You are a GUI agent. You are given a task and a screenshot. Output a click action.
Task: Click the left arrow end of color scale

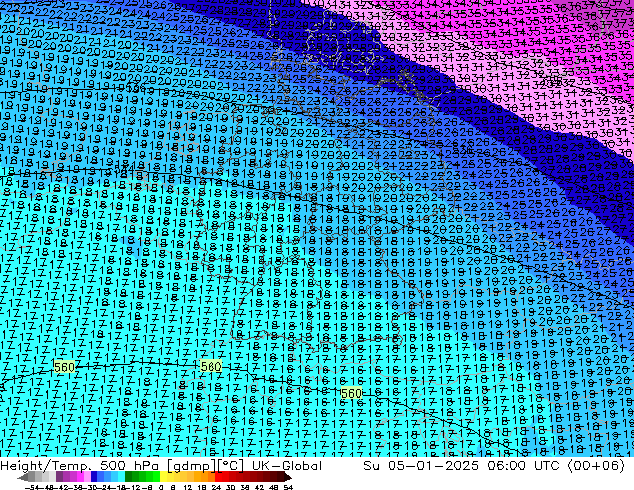(22, 478)
